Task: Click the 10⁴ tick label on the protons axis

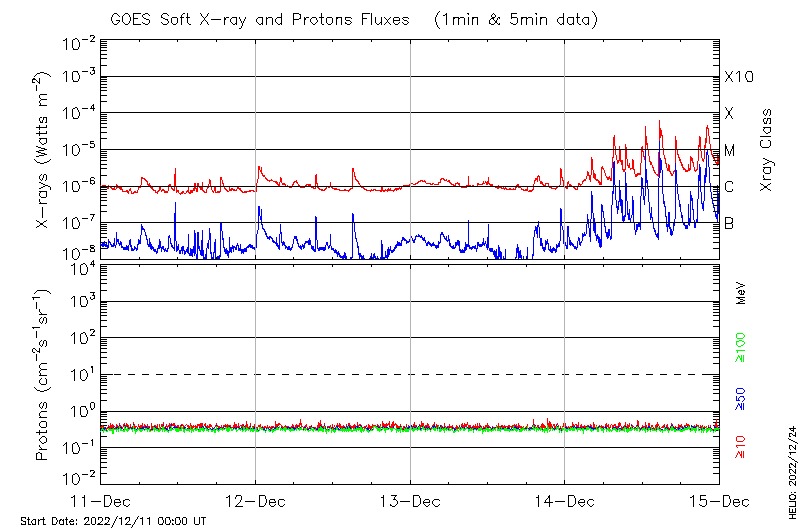Action: click(80, 267)
